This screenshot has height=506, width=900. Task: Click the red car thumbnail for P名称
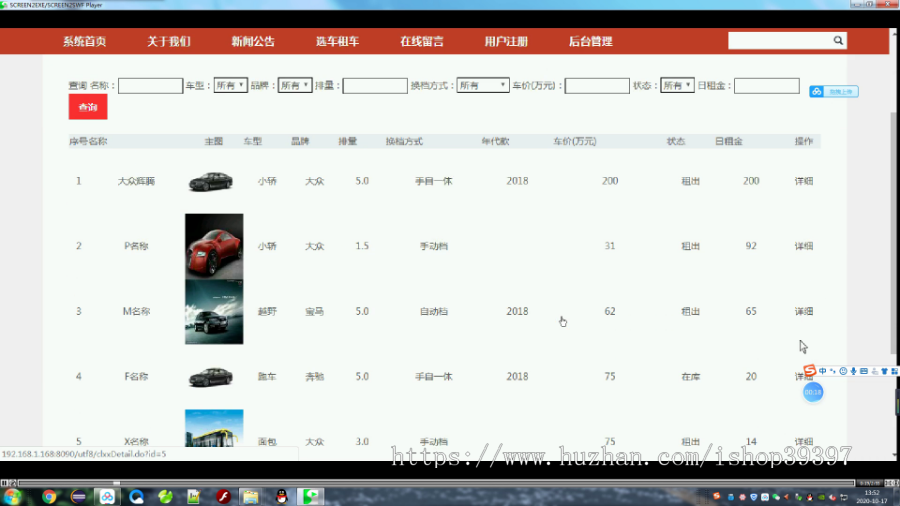pos(214,247)
